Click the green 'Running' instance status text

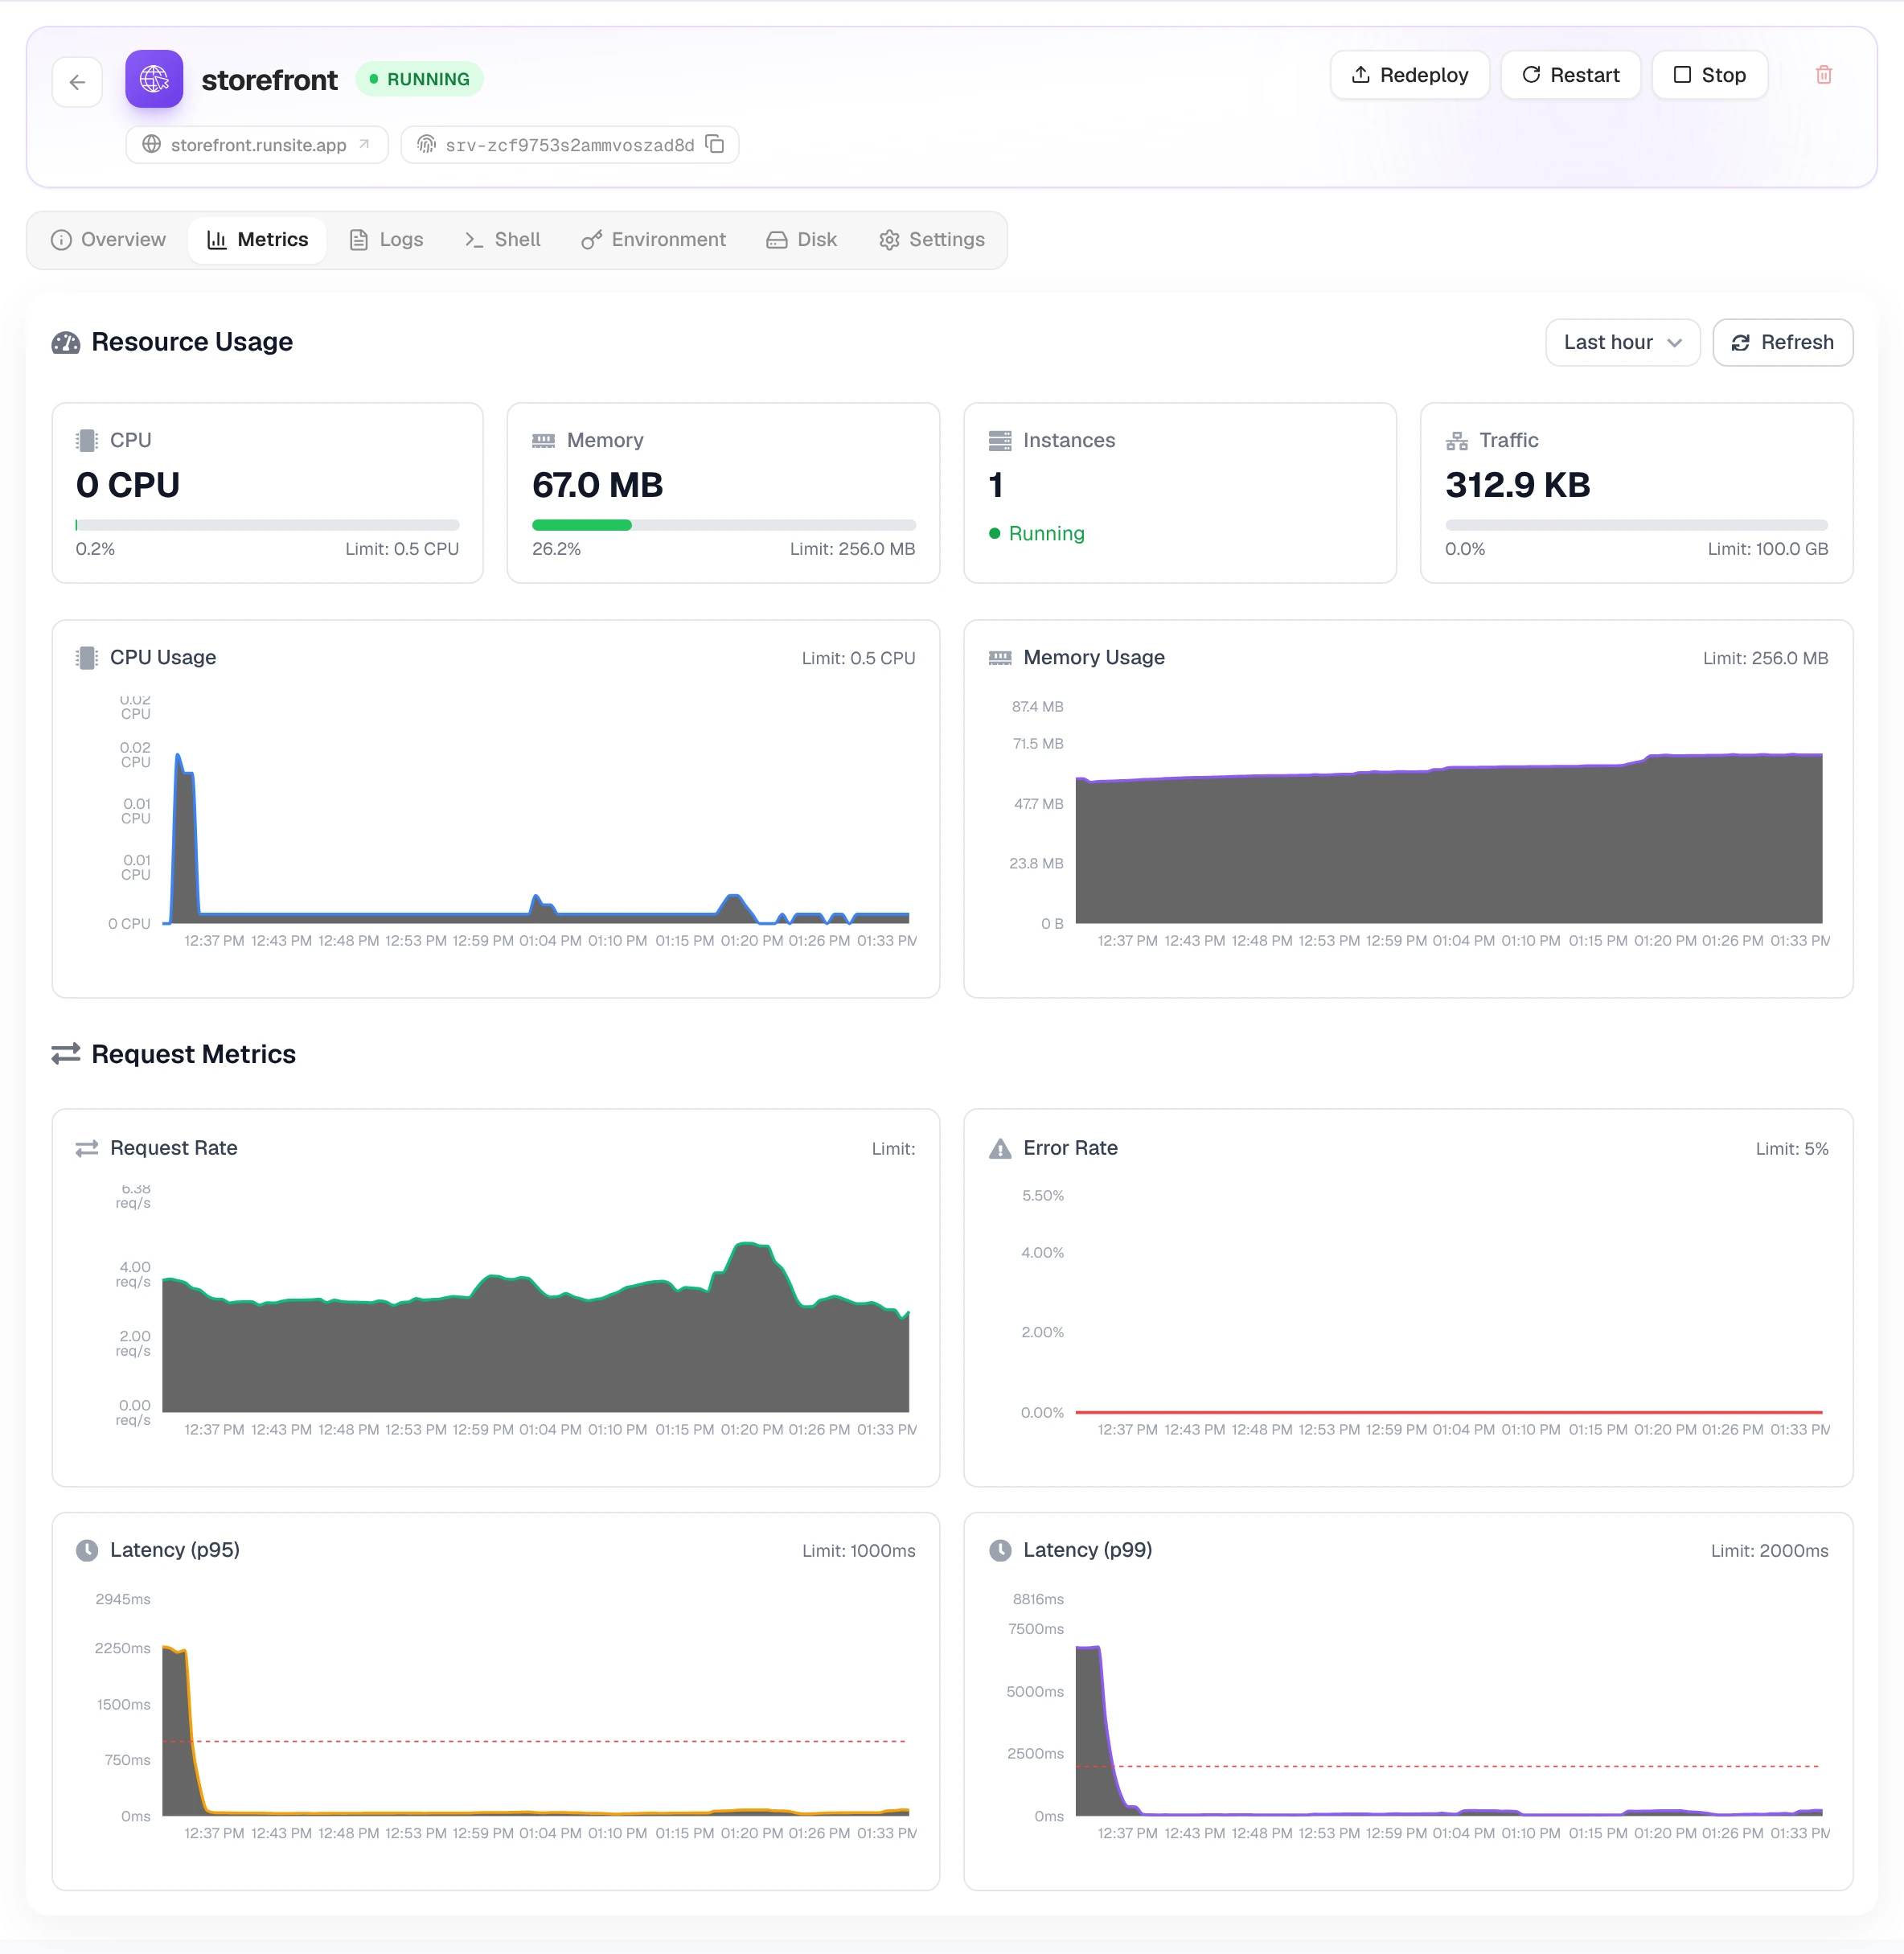[1046, 533]
